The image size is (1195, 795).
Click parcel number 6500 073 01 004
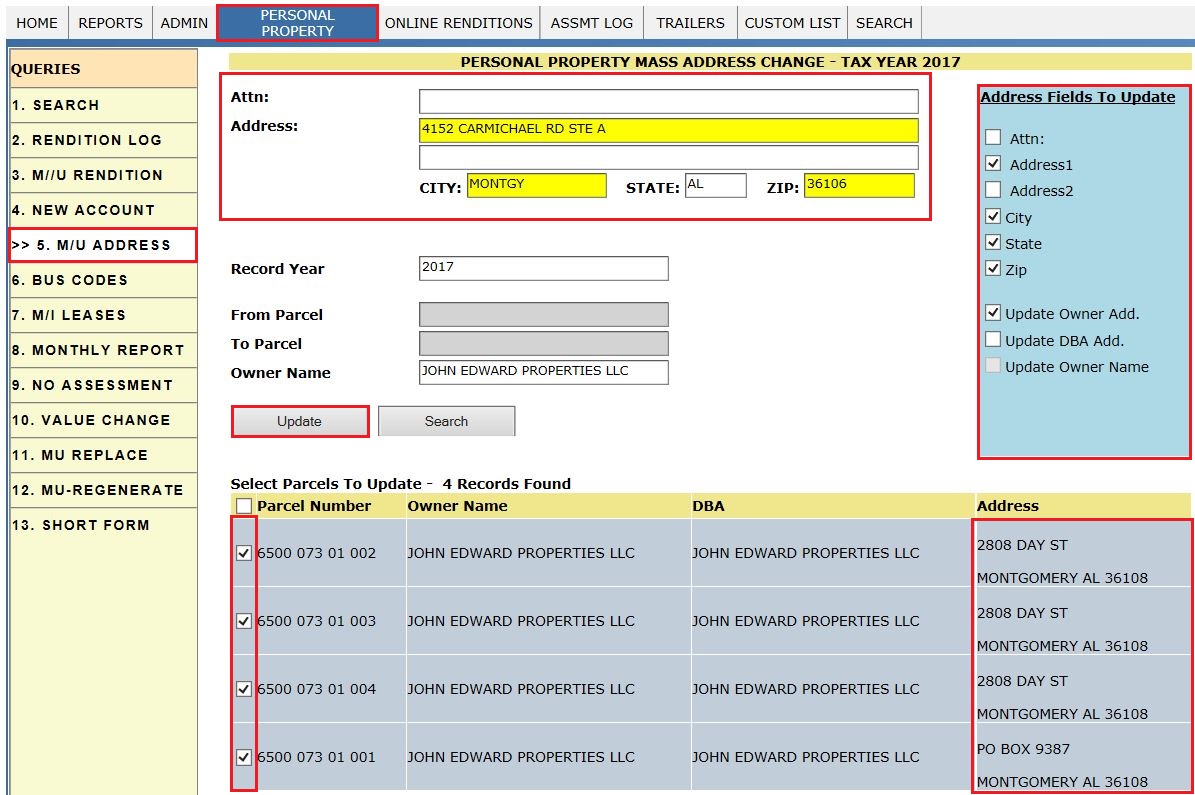click(x=316, y=689)
